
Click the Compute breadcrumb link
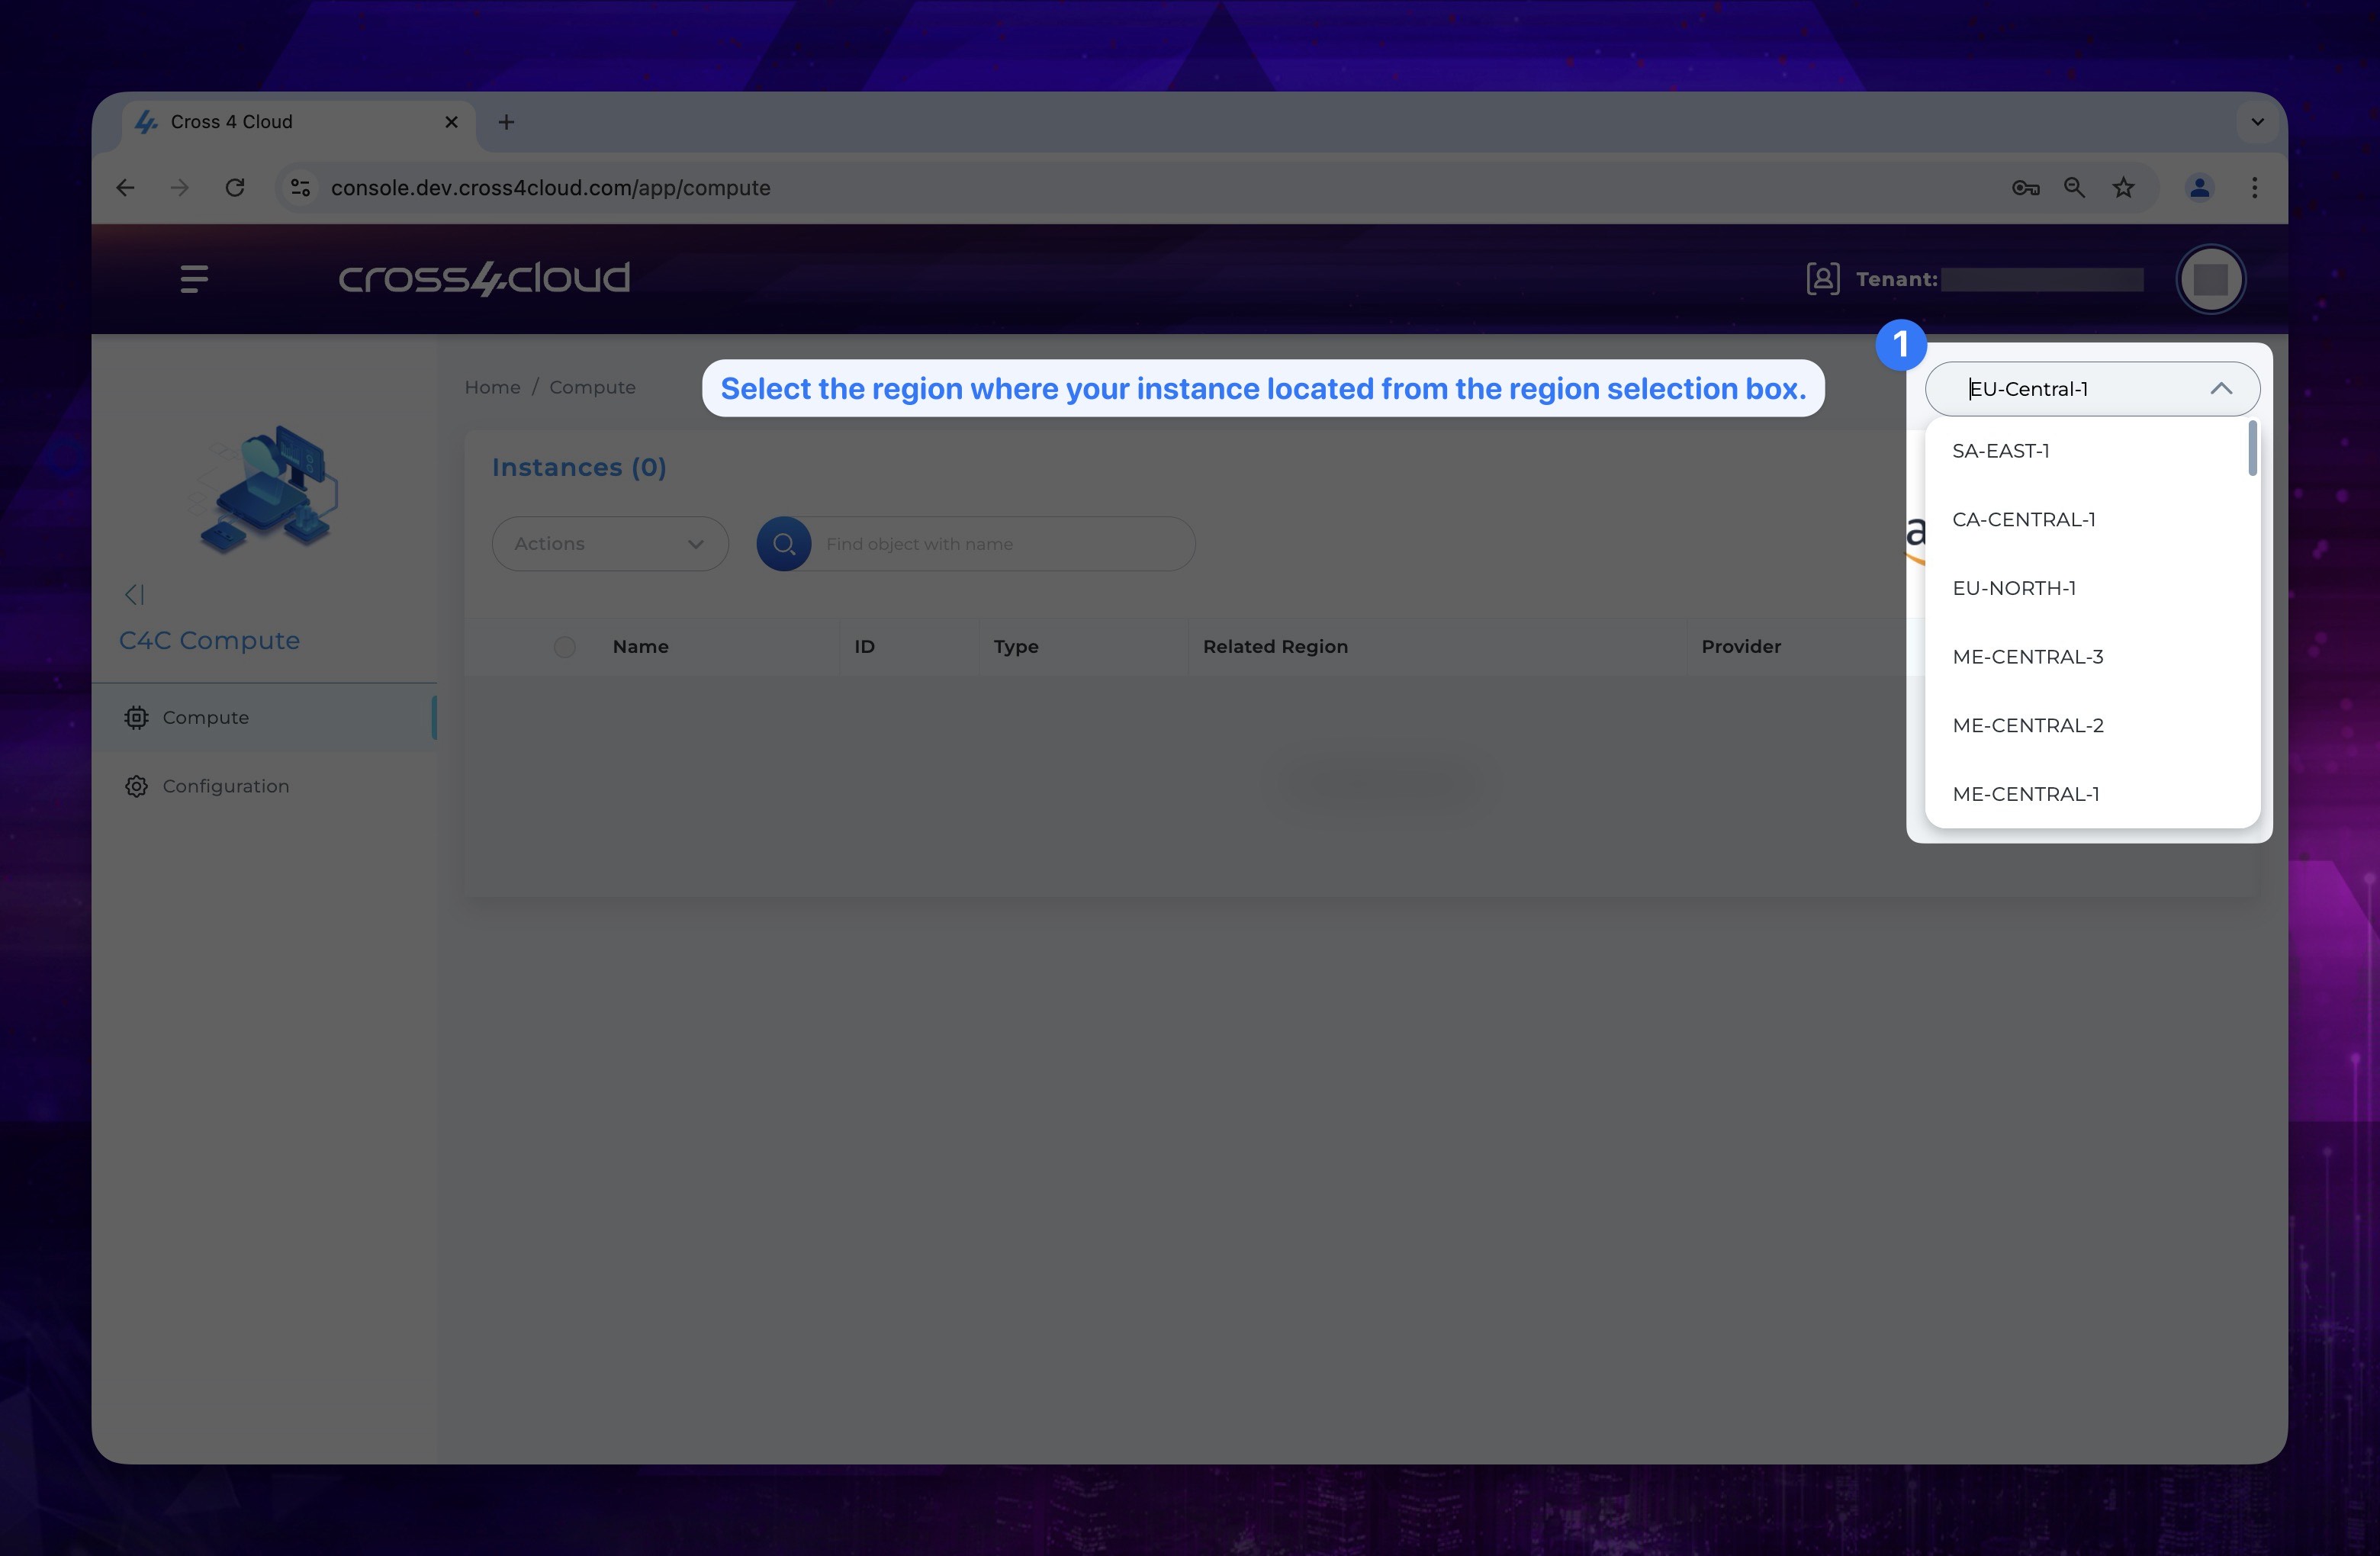592,388
